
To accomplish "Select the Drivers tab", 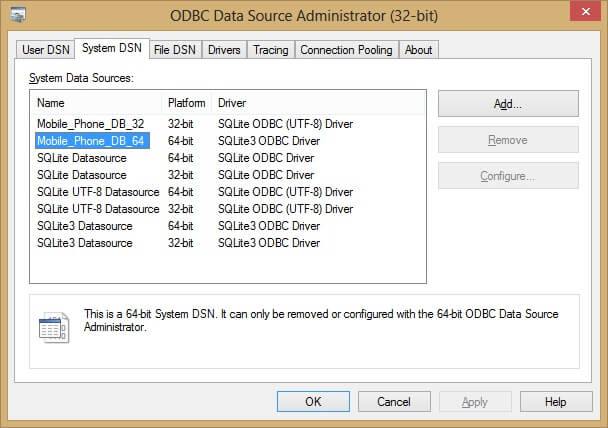I will (224, 50).
